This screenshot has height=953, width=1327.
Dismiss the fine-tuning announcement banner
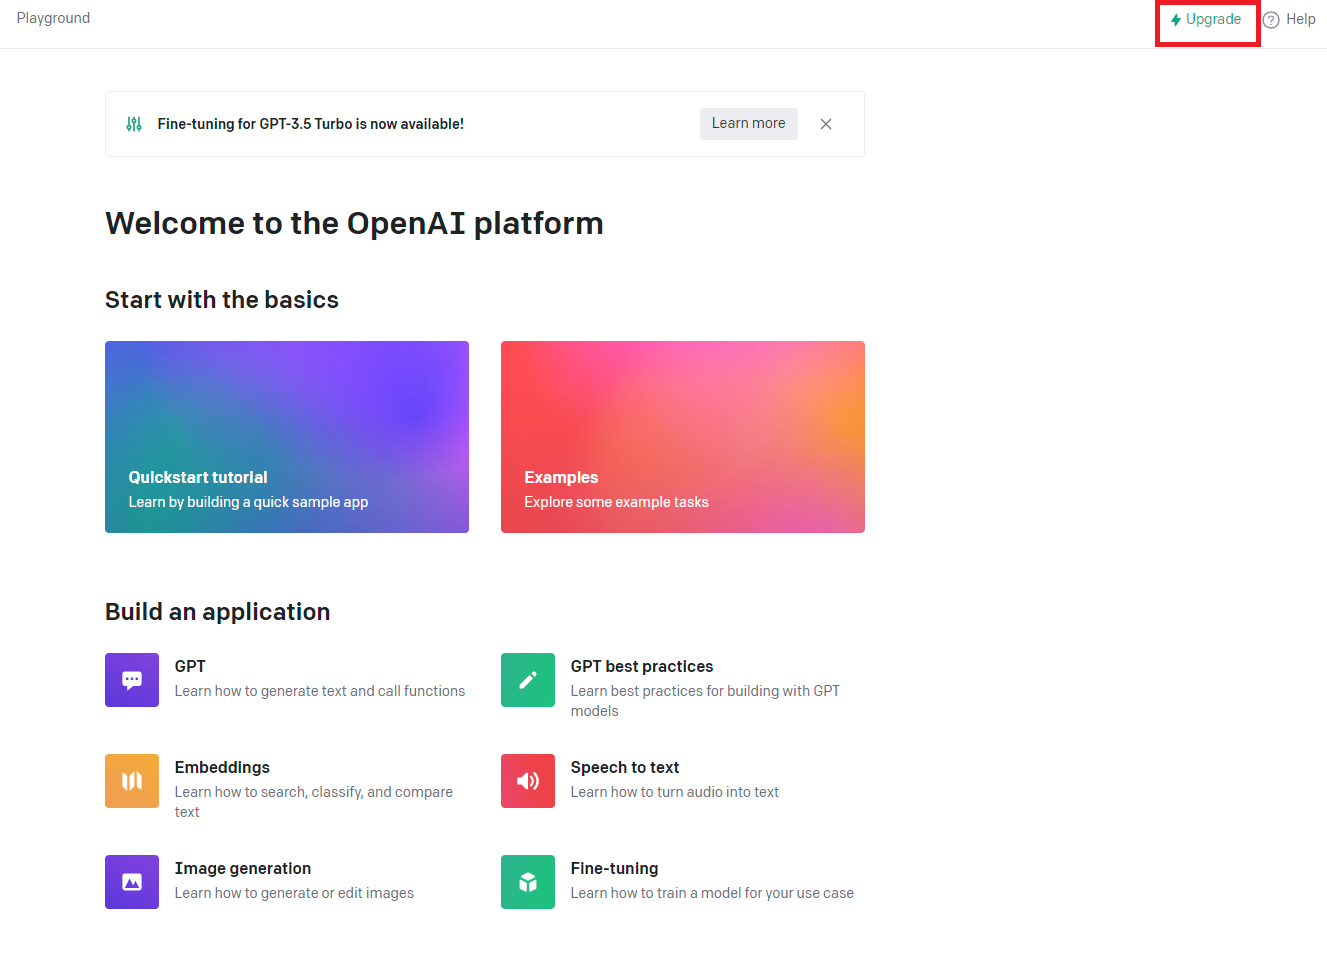[826, 124]
